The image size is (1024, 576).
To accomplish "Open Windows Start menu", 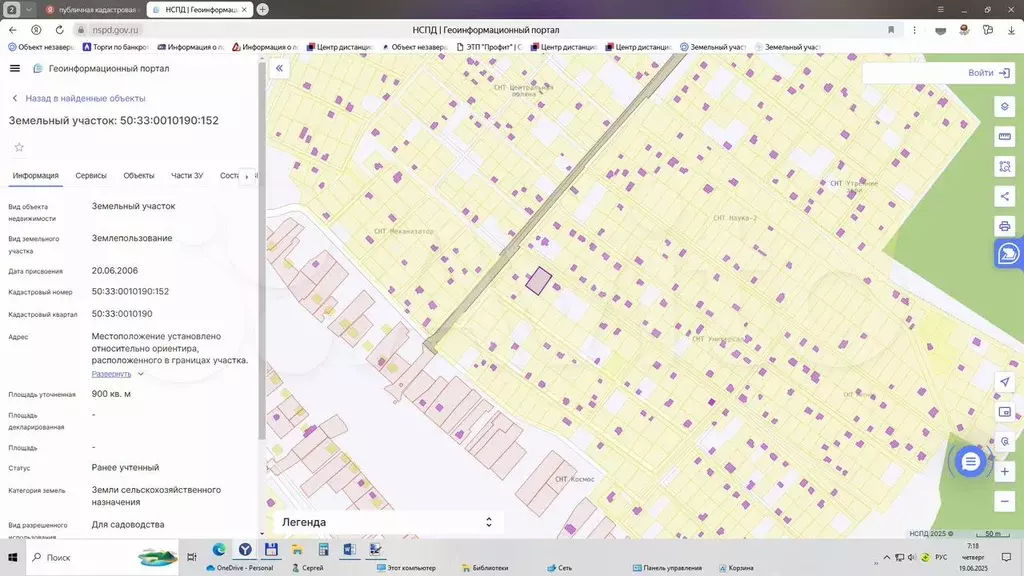I will coord(12,557).
